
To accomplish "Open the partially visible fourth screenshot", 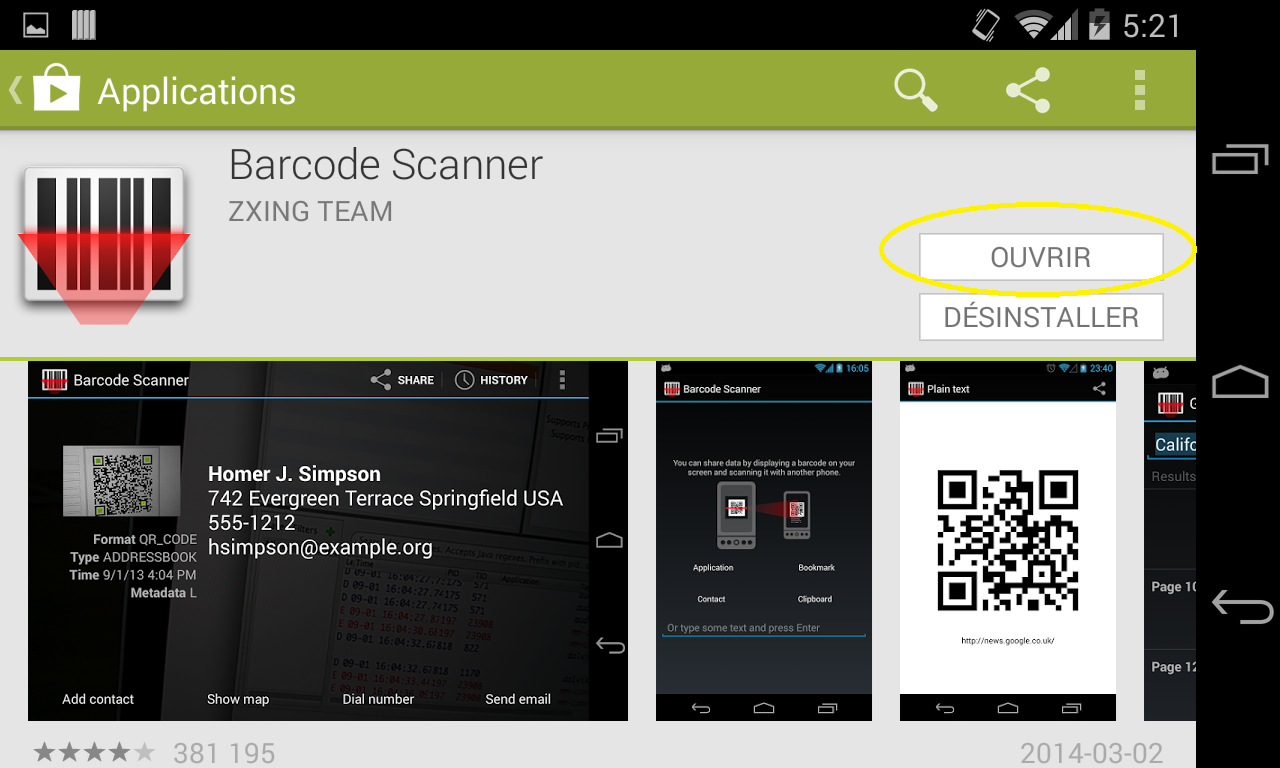I will point(1170,540).
